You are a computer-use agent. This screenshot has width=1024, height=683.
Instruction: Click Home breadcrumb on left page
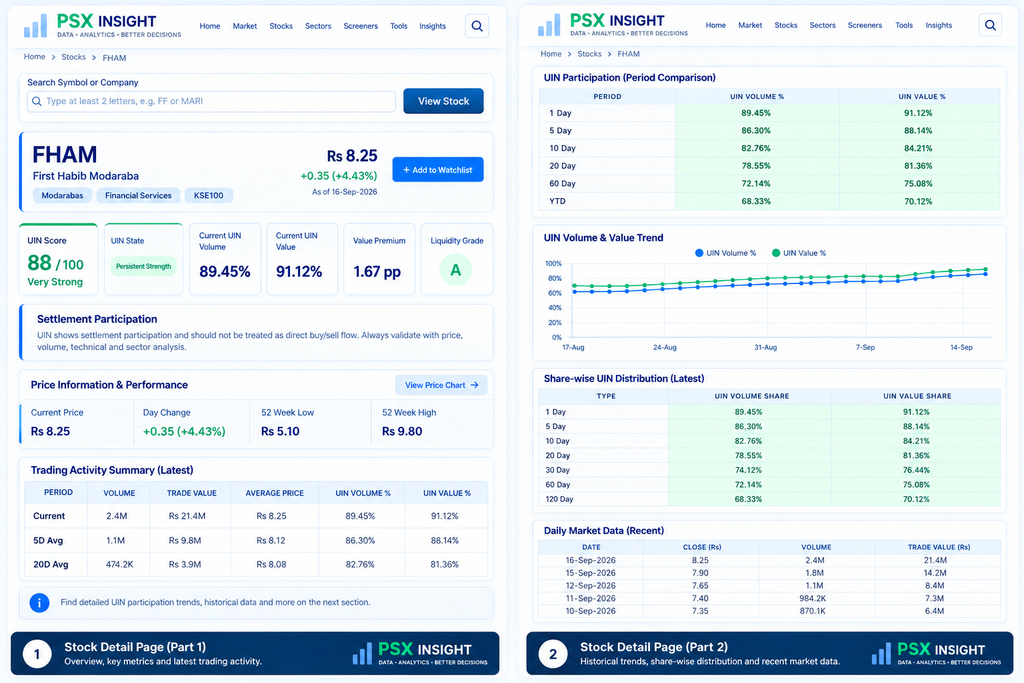click(35, 57)
